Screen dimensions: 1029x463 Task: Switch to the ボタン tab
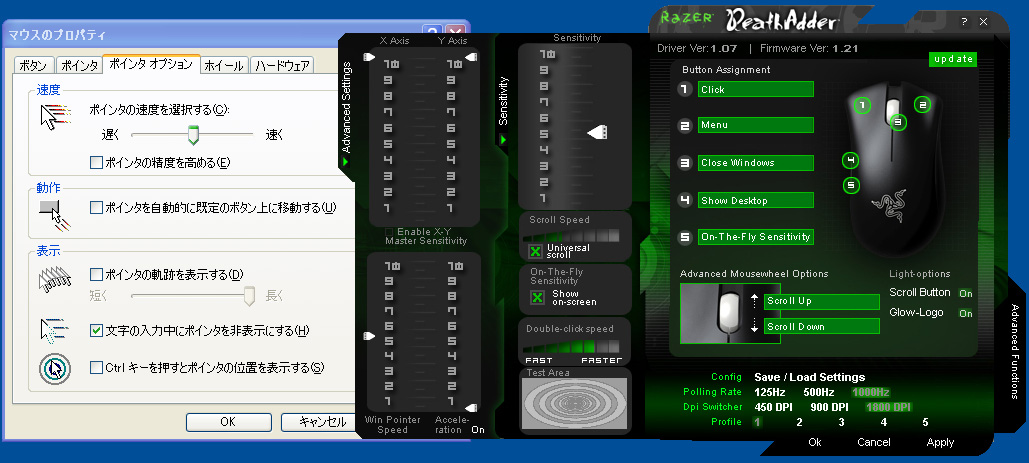33,66
